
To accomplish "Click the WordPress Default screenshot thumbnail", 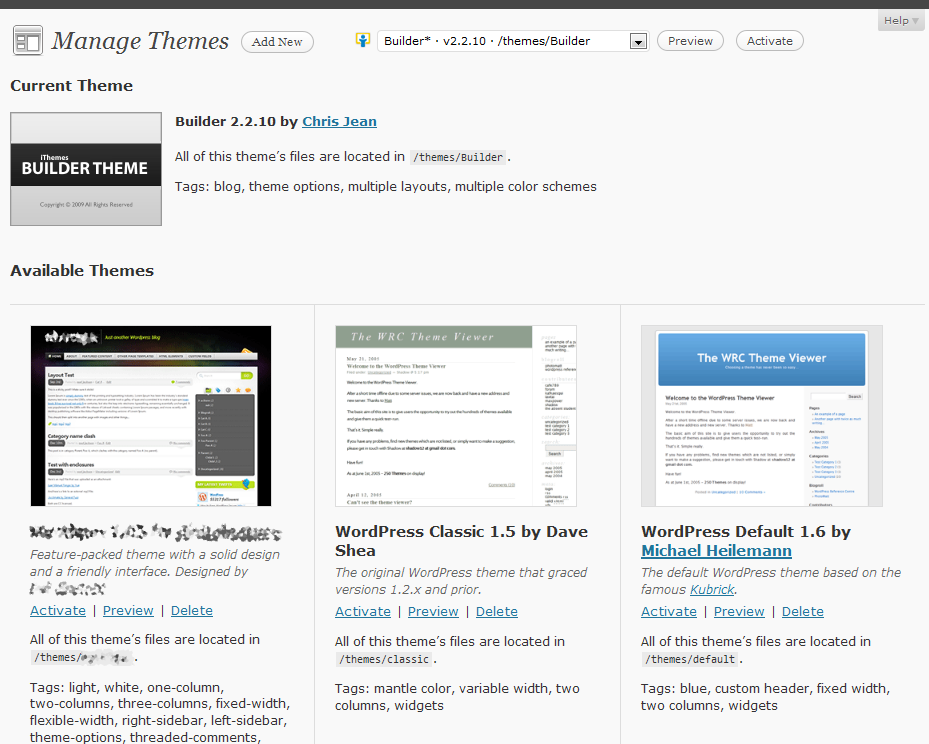I will coord(762,416).
